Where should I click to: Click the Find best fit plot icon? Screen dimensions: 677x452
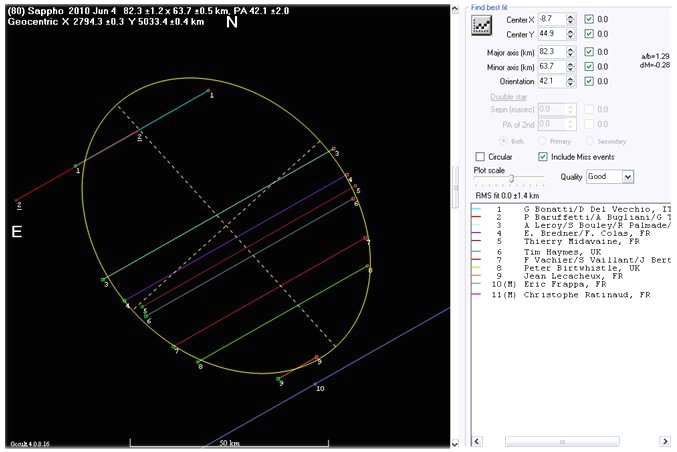[x=484, y=25]
